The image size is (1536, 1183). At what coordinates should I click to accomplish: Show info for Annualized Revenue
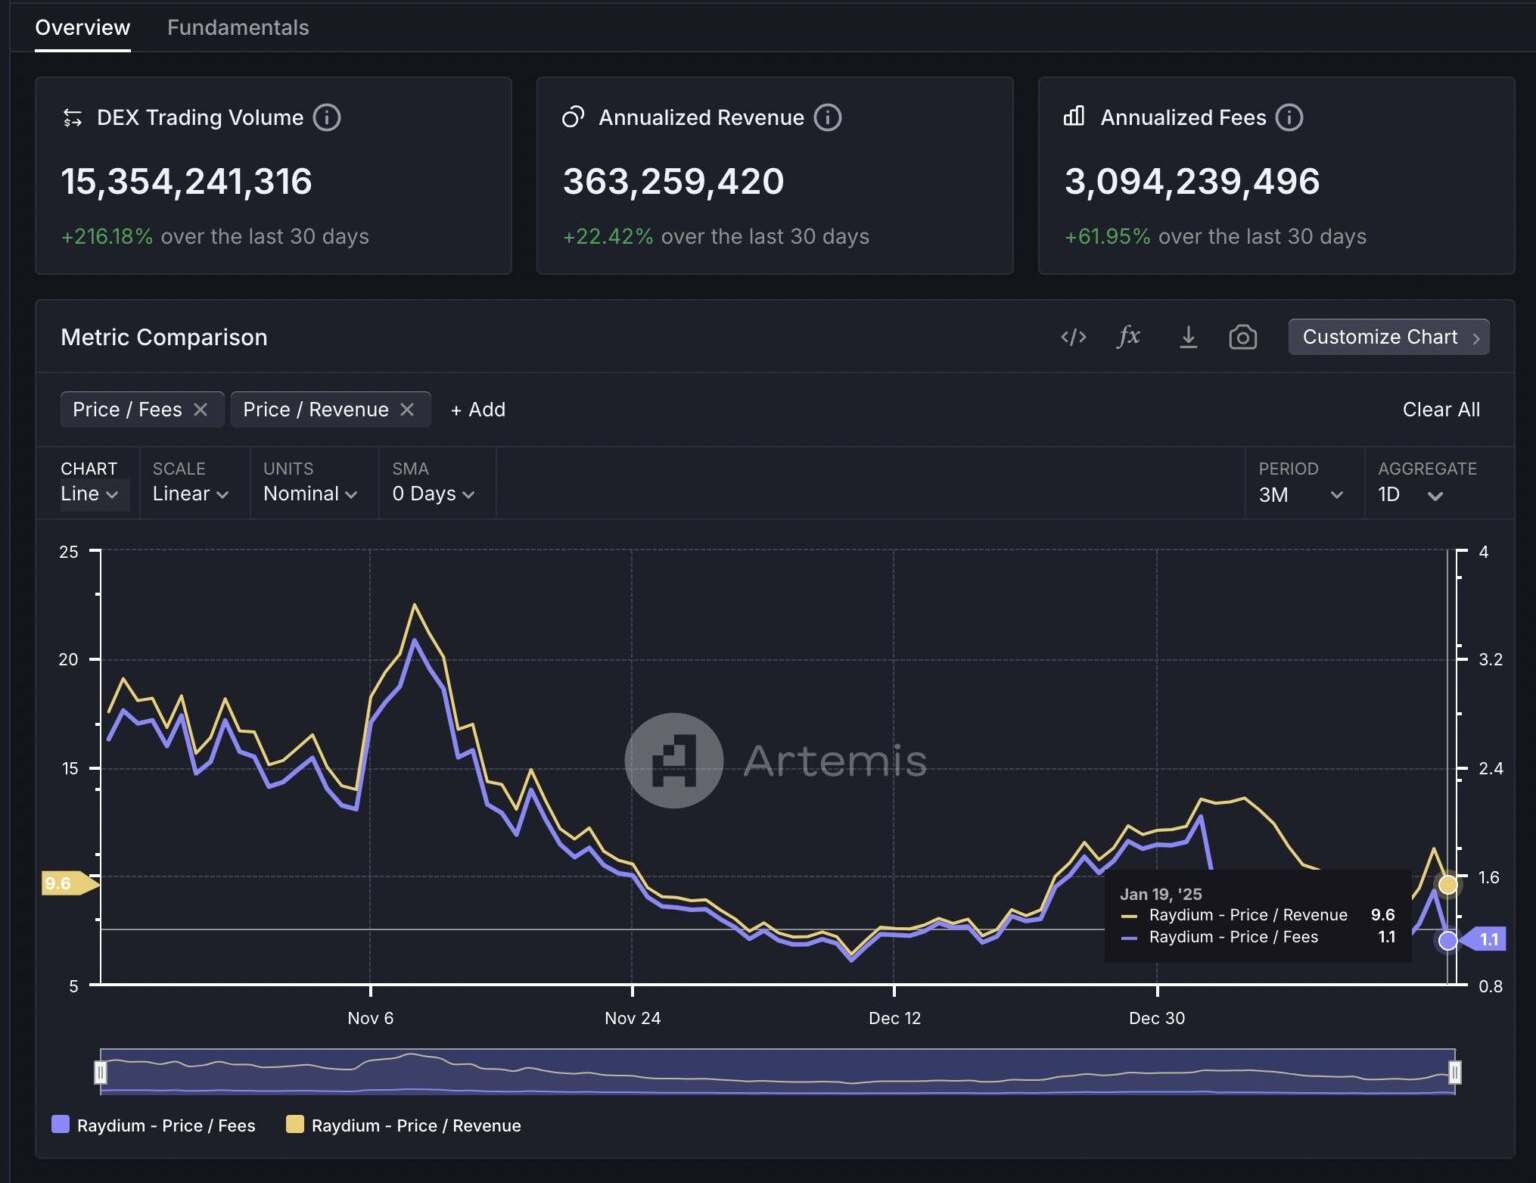click(828, 118)
